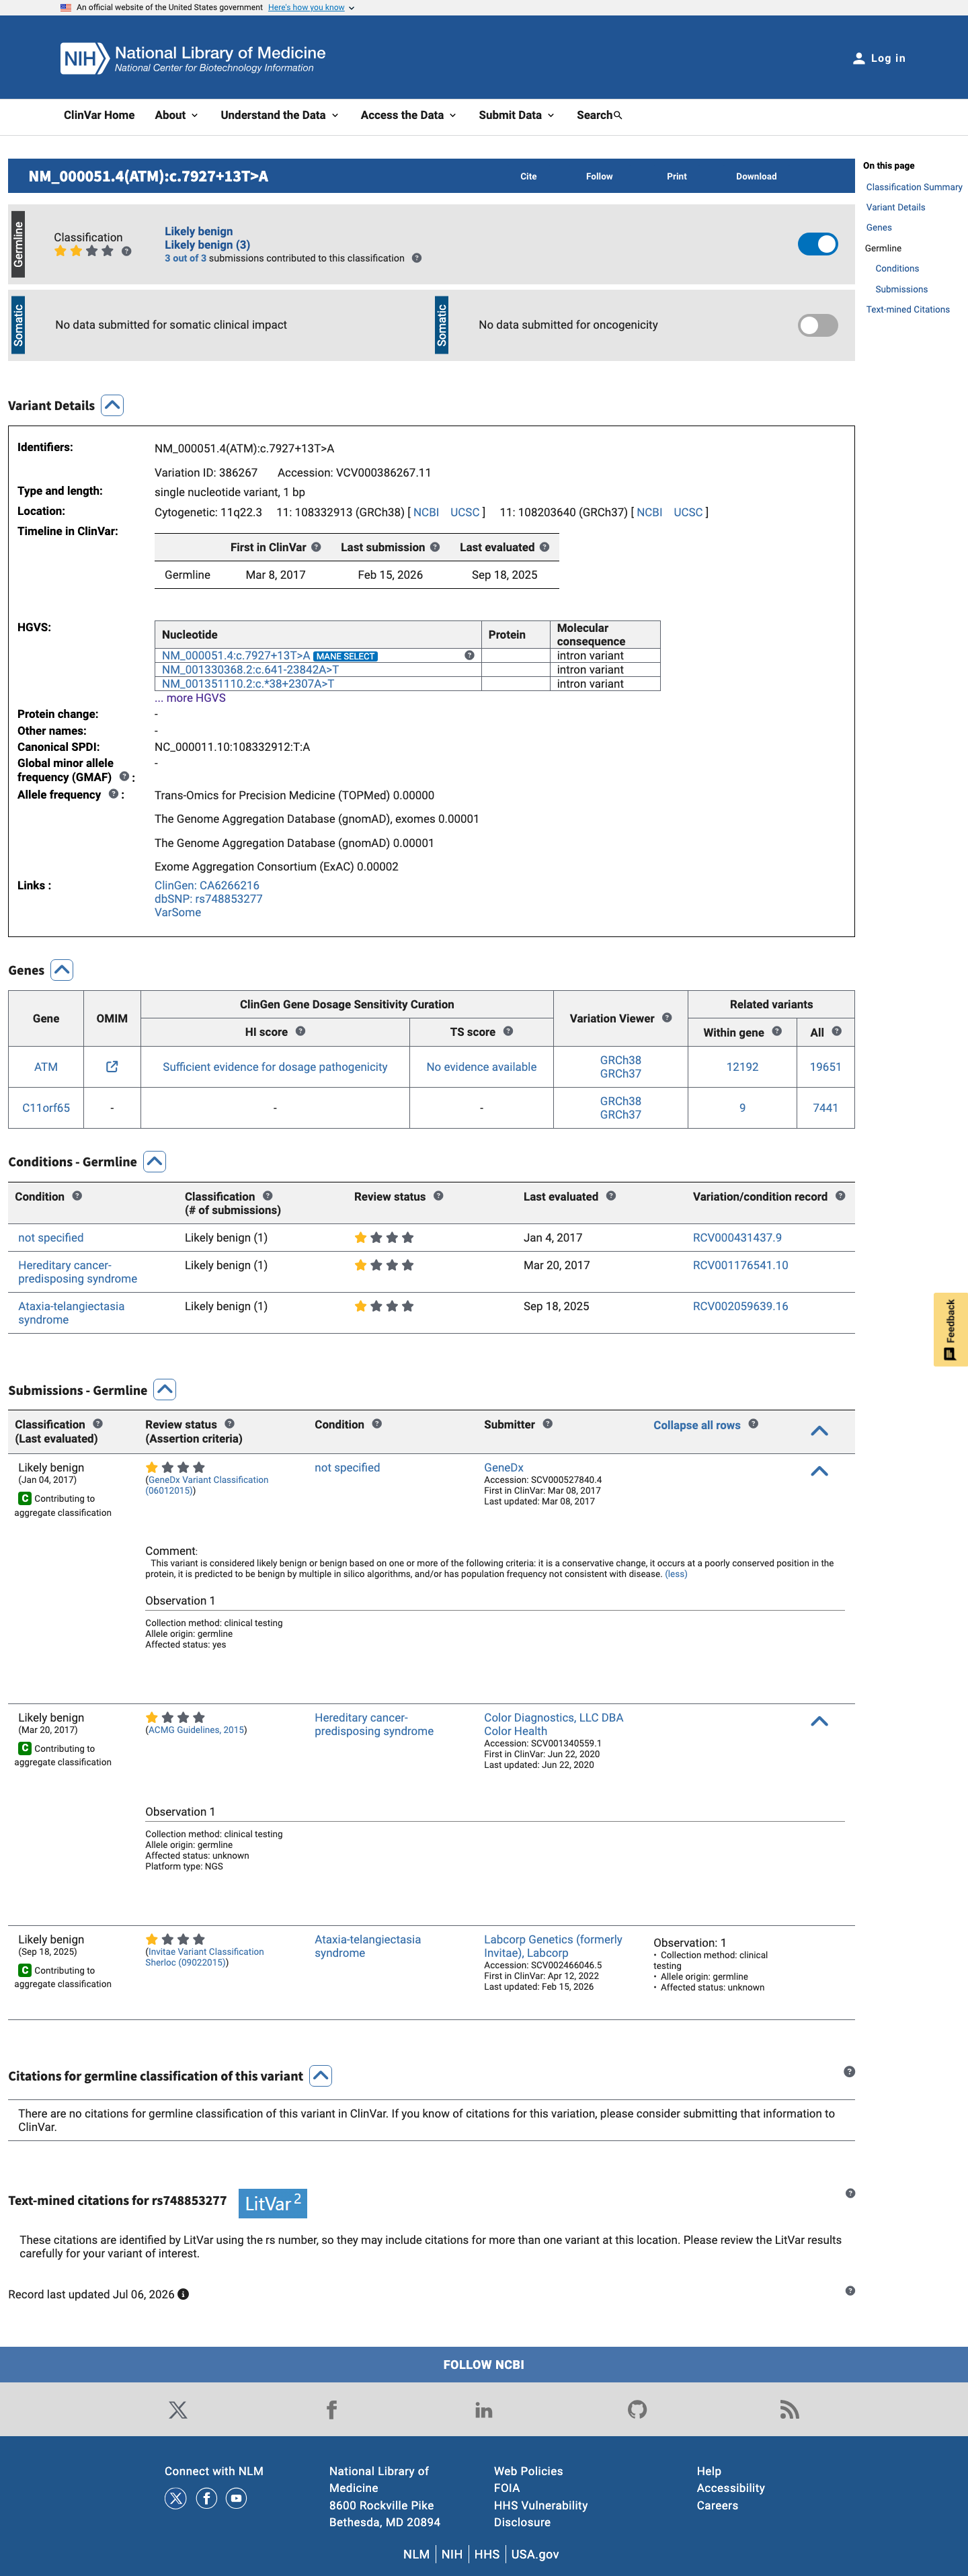Open the dbSNP rs748853277 link

pyautogui.click(x=208, y=899)
